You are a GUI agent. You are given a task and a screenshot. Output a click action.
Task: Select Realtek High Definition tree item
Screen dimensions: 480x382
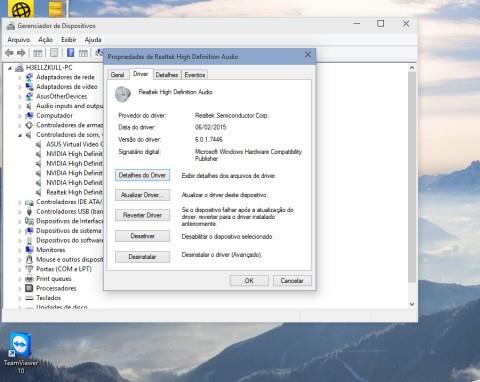click(74, 192)
